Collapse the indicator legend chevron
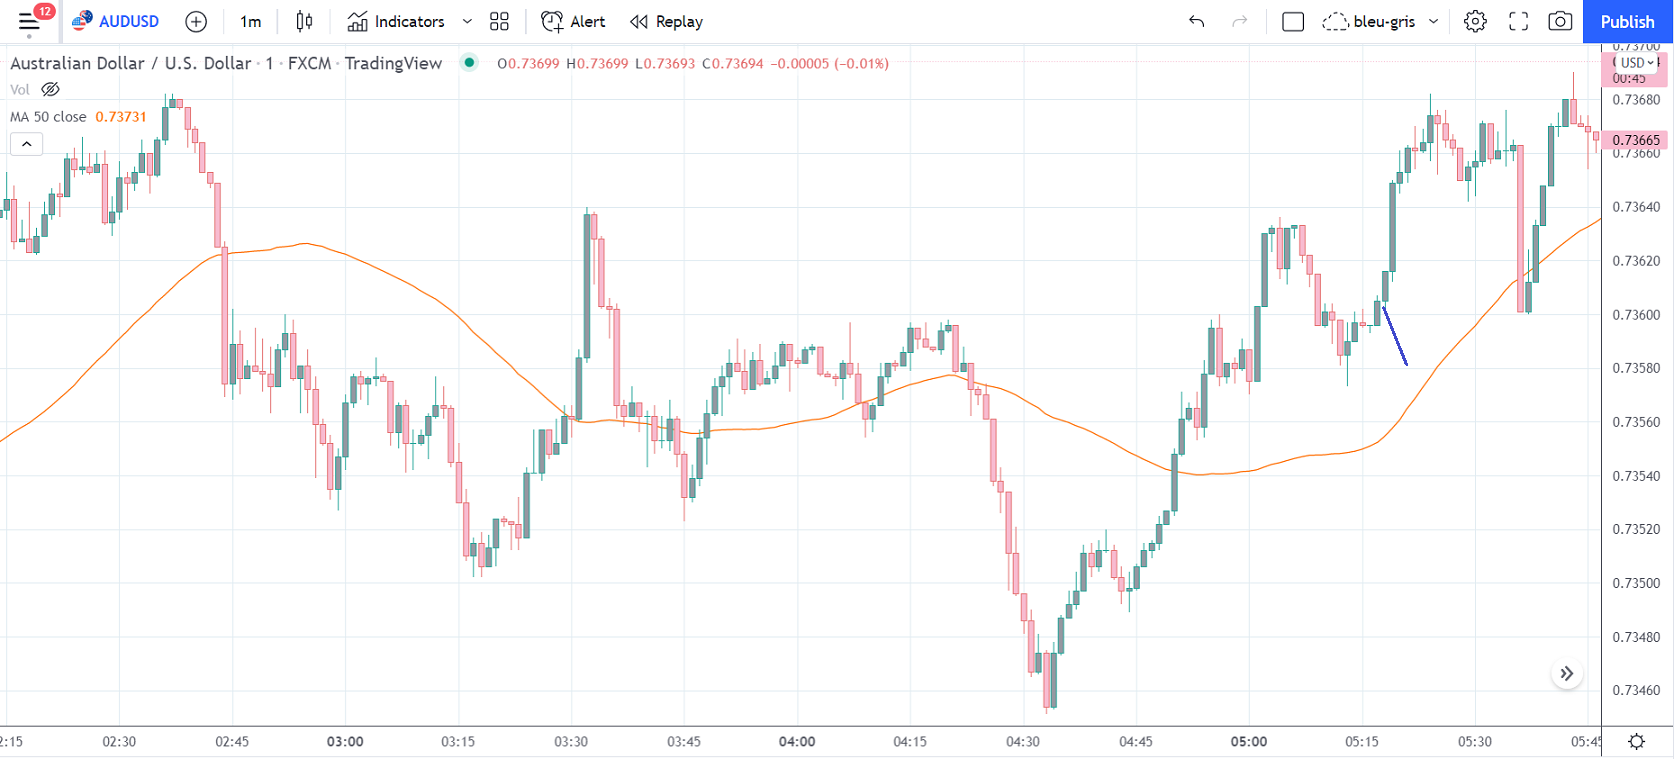Viewport: 1674px width, 759px height. pos(27,144)
